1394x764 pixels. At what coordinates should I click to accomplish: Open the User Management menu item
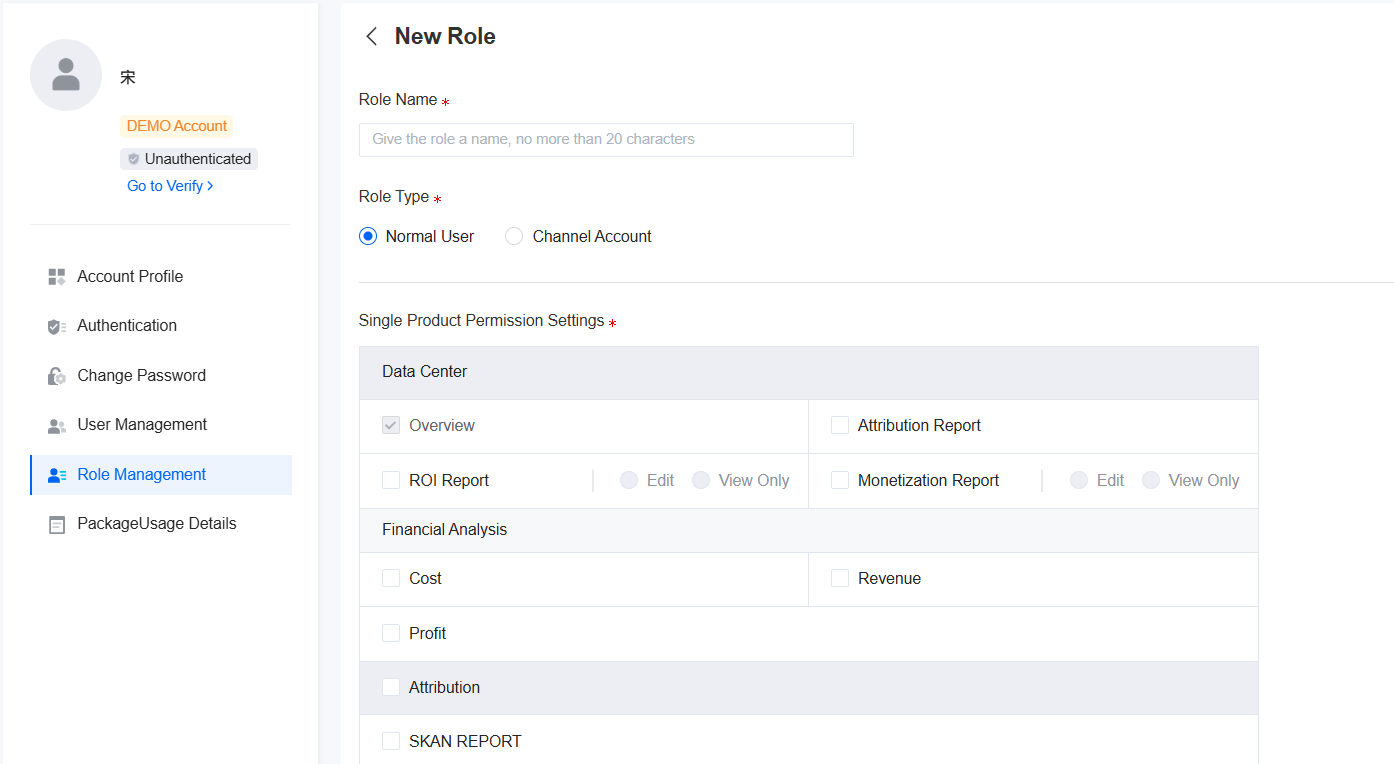[142, 425]
